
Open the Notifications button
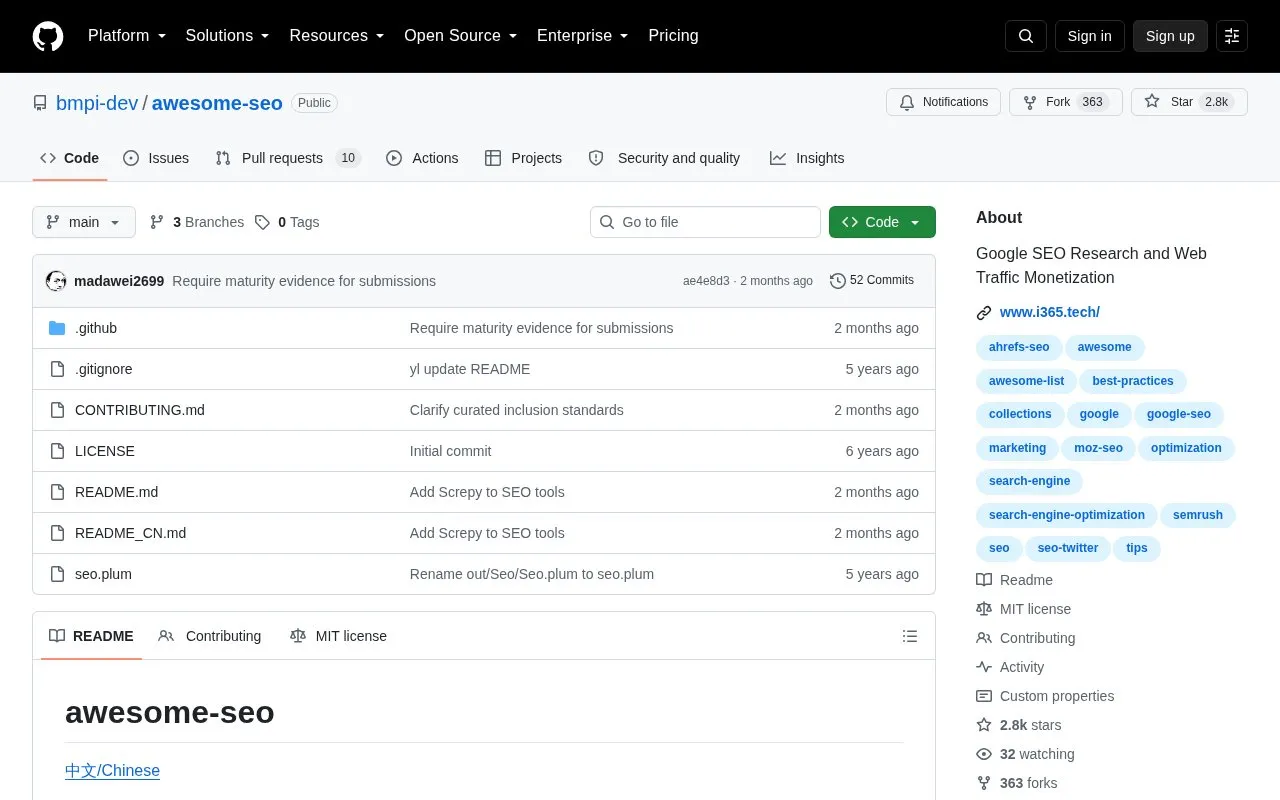tap(943, 102)
